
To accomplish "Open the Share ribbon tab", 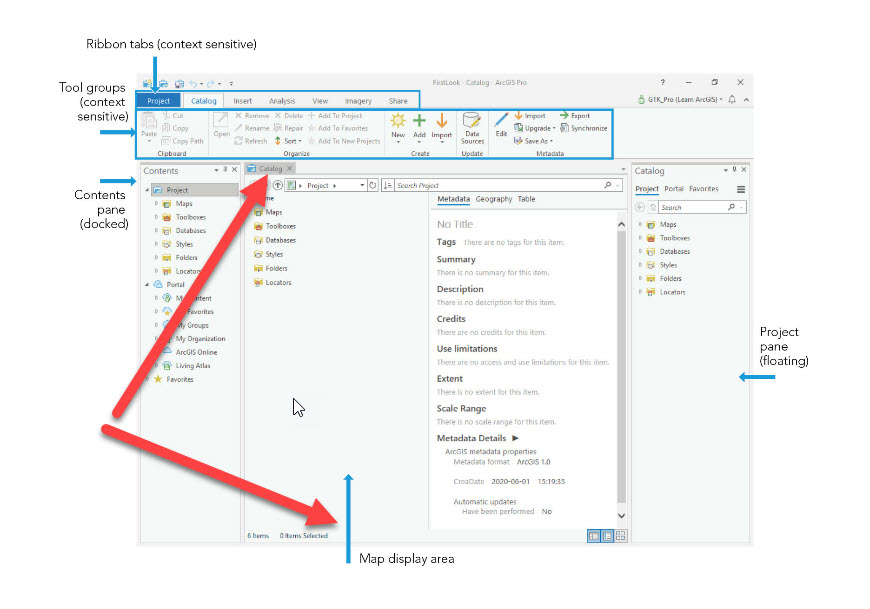I will (398, 101).
